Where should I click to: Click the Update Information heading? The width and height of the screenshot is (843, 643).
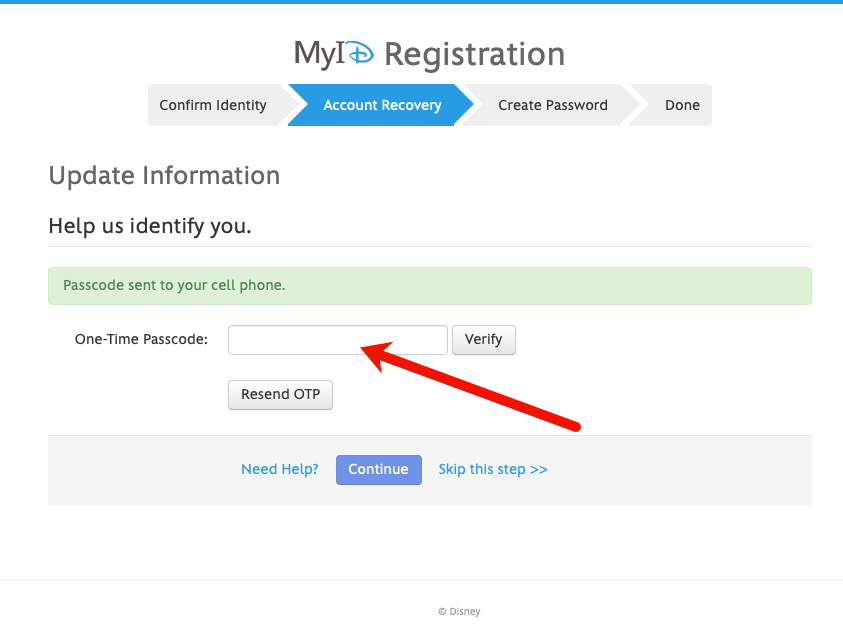[x=164, y=176]
